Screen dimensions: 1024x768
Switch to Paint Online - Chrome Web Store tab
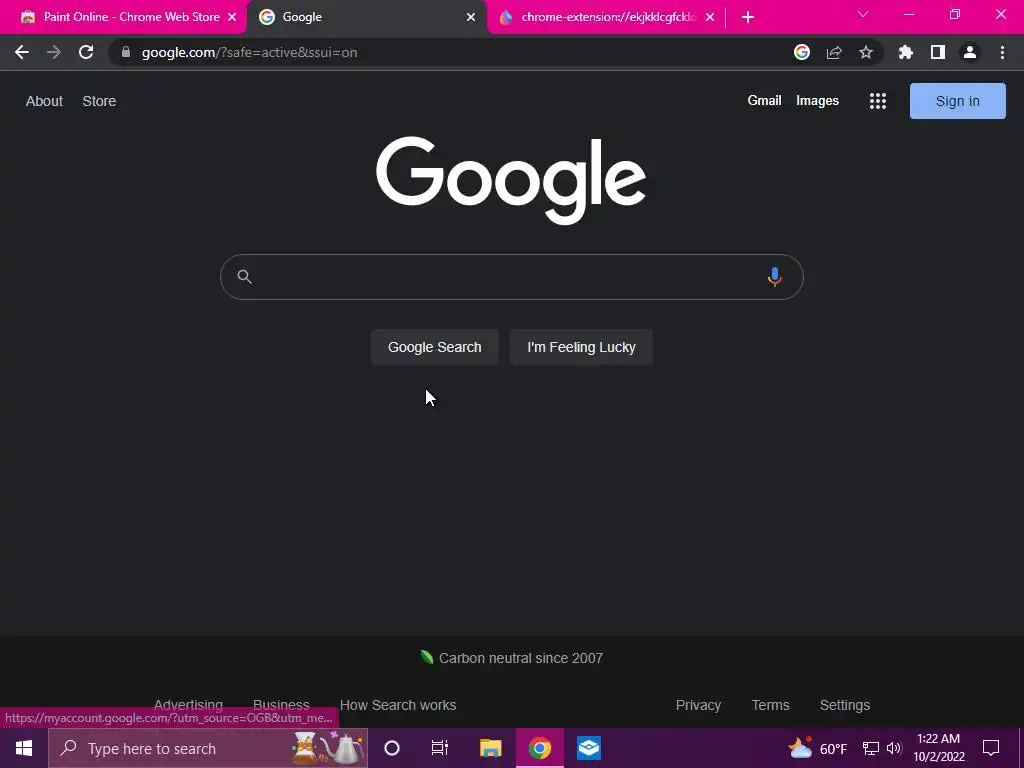click(123, 17)
